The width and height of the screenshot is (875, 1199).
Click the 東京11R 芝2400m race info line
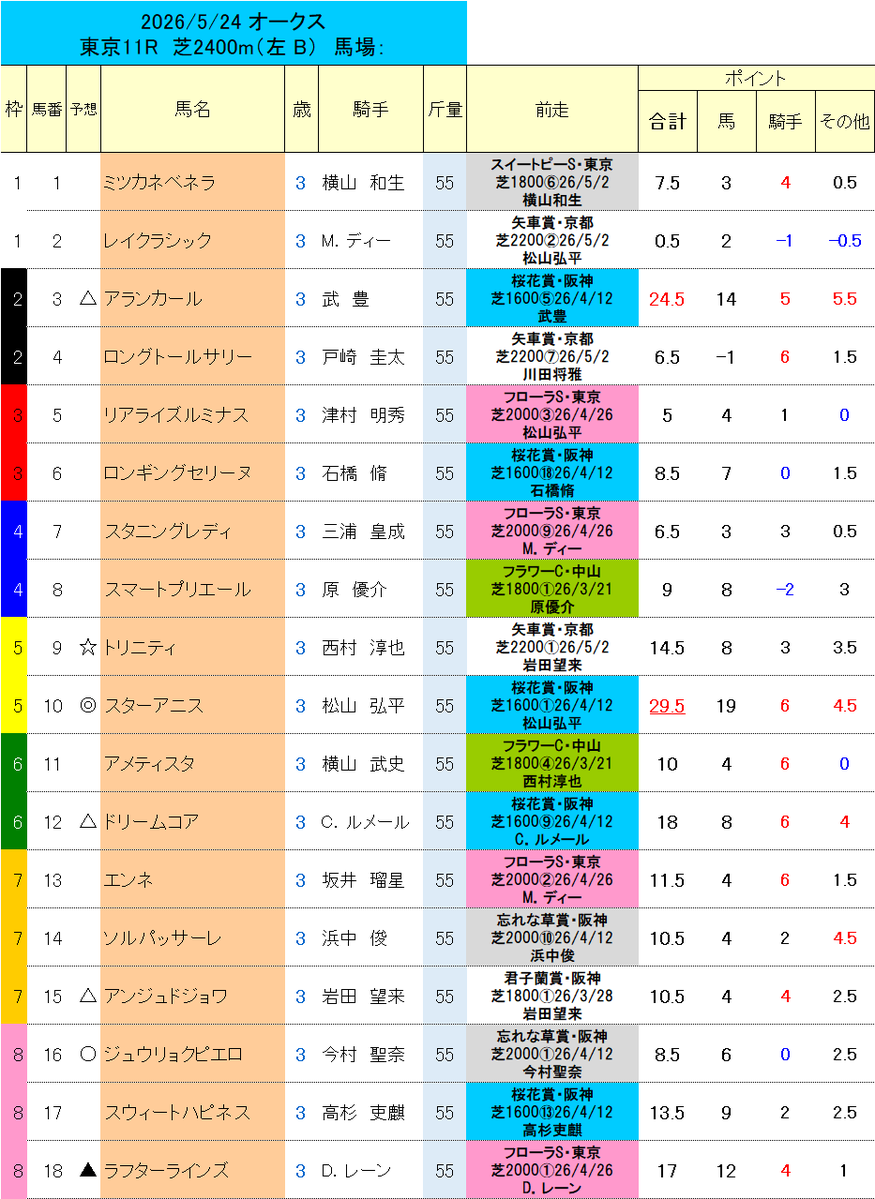point(233,47)
